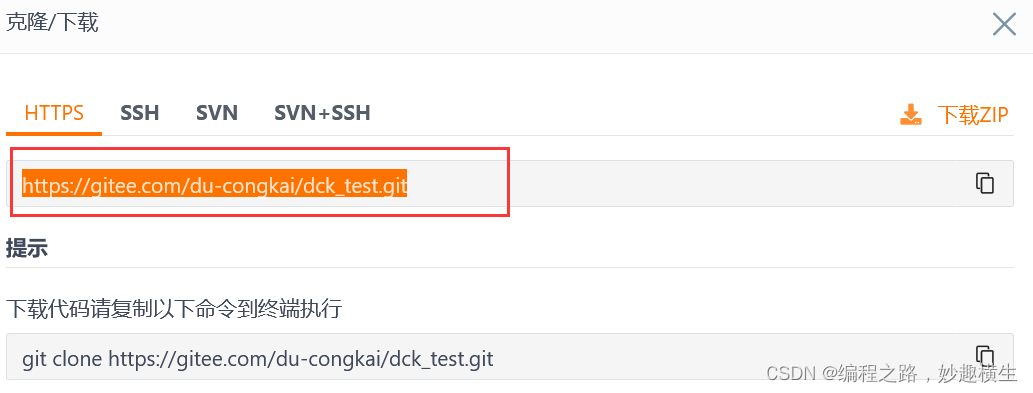Switch to the SVN+SSH tab
Viewport: 1033px width, 393px height.
(x=322, y=113)
